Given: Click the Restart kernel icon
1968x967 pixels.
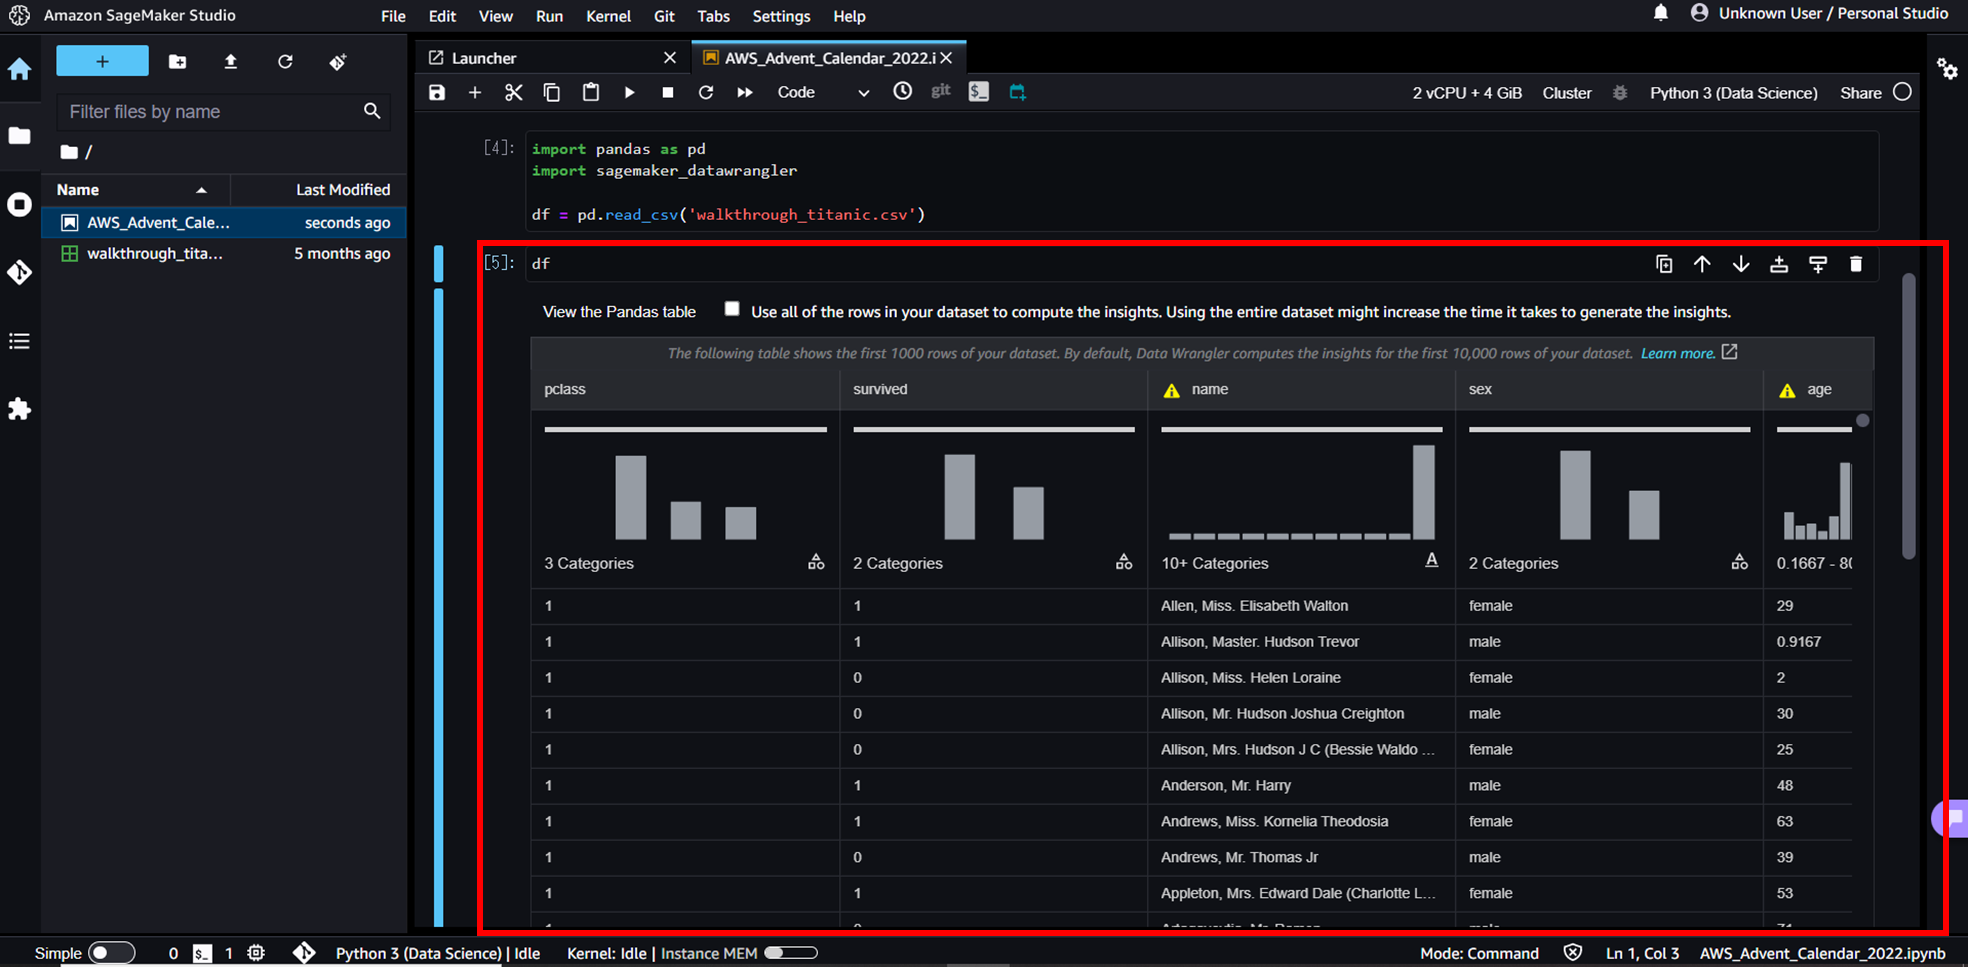Looking at the screenshot, I should (x=706, y=92).
